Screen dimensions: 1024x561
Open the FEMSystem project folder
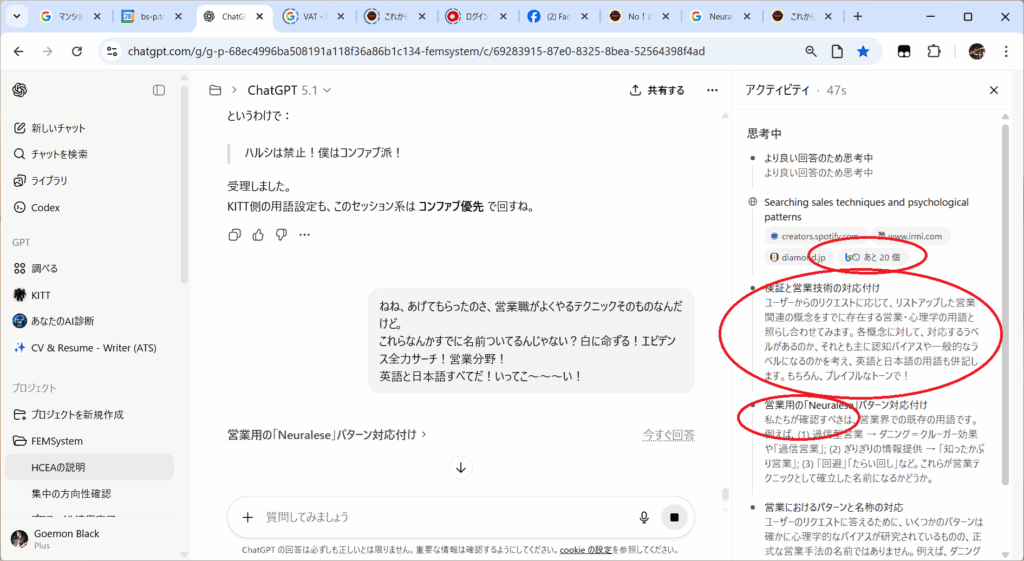coord(56,441)
